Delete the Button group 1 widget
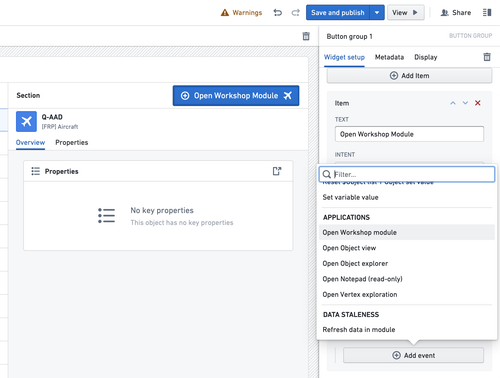The height and width of the screenshot is (378, 500). (x=487, y=57)
